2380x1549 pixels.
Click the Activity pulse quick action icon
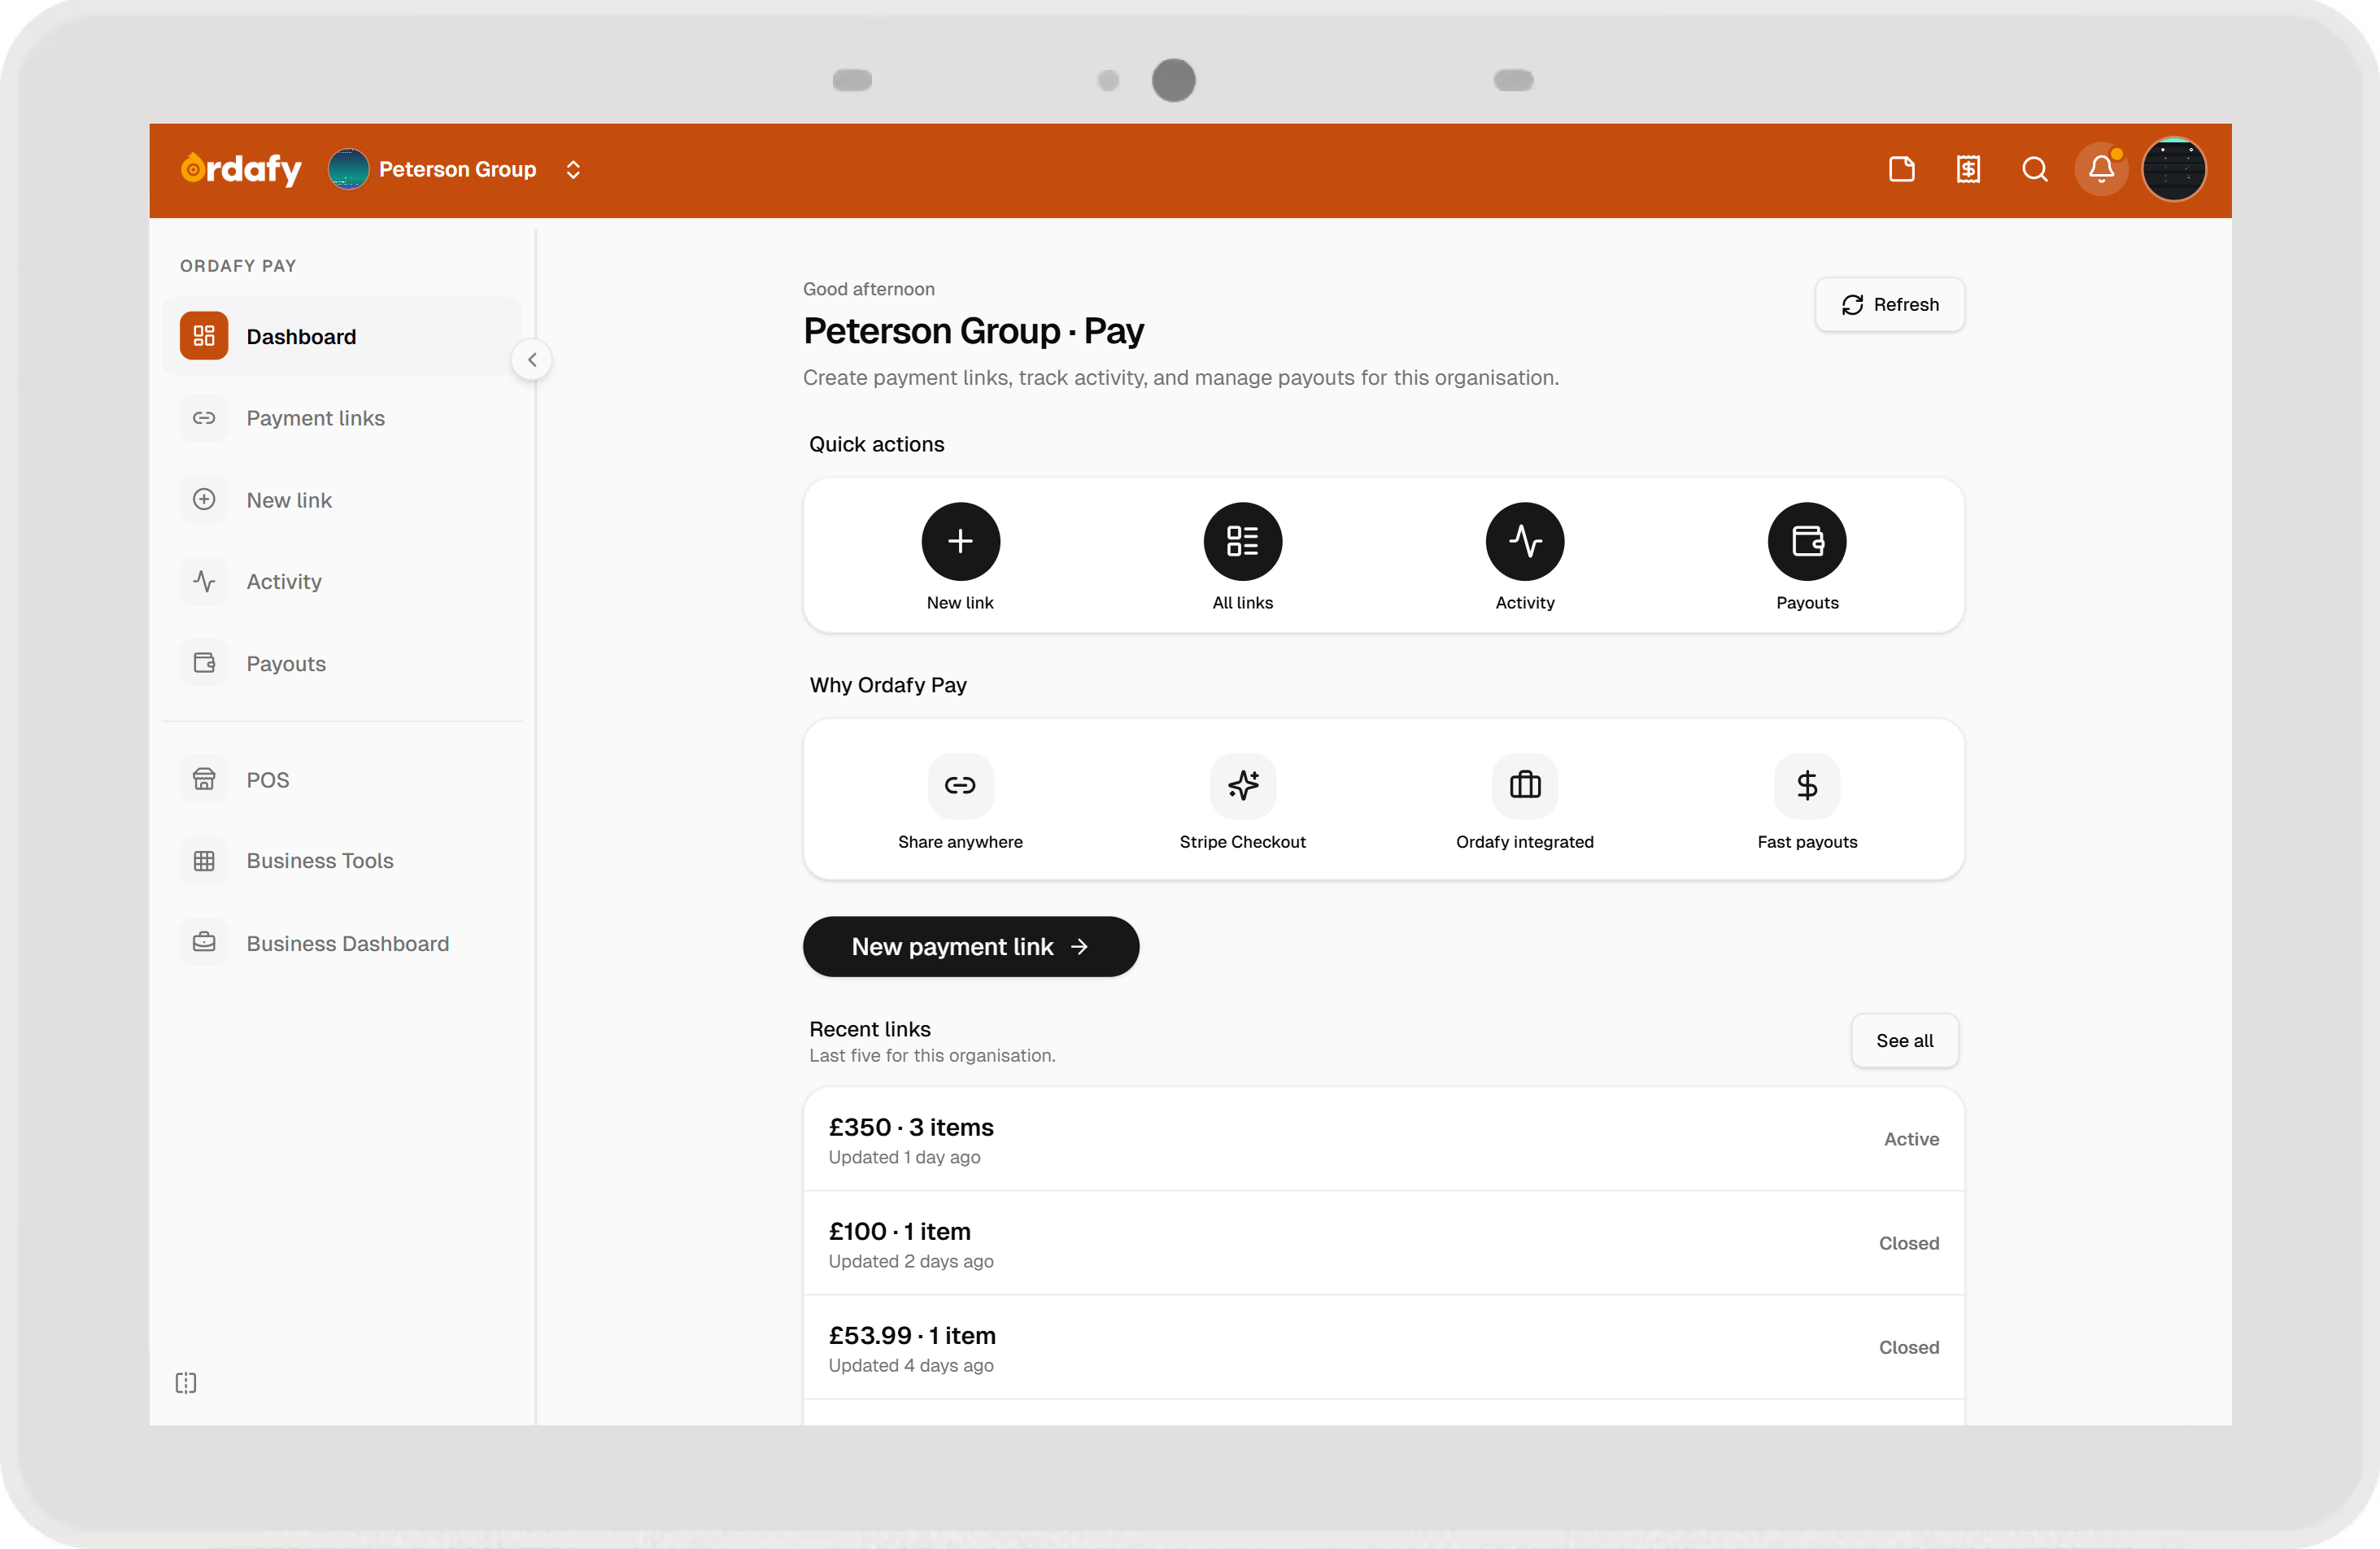1525,541
